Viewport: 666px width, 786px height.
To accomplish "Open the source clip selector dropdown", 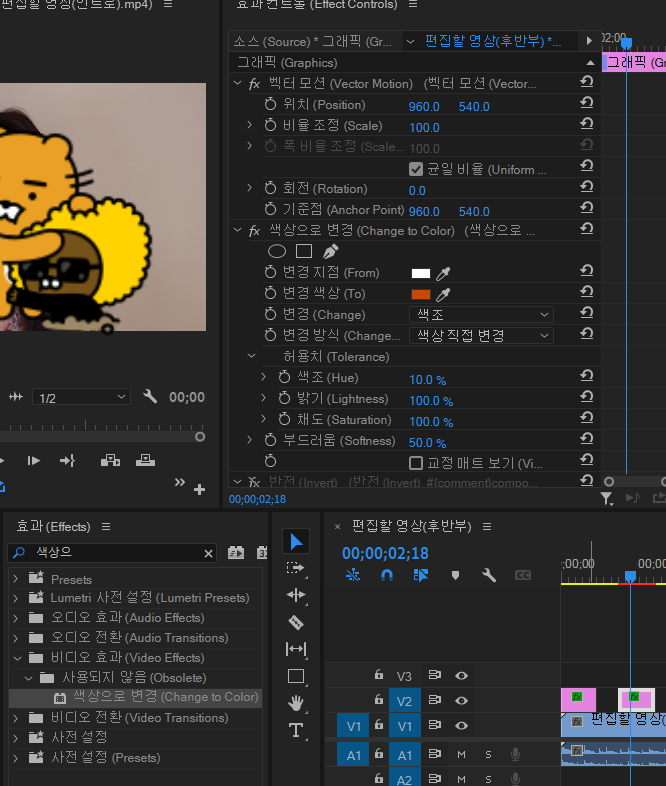I will pos(410,41).
